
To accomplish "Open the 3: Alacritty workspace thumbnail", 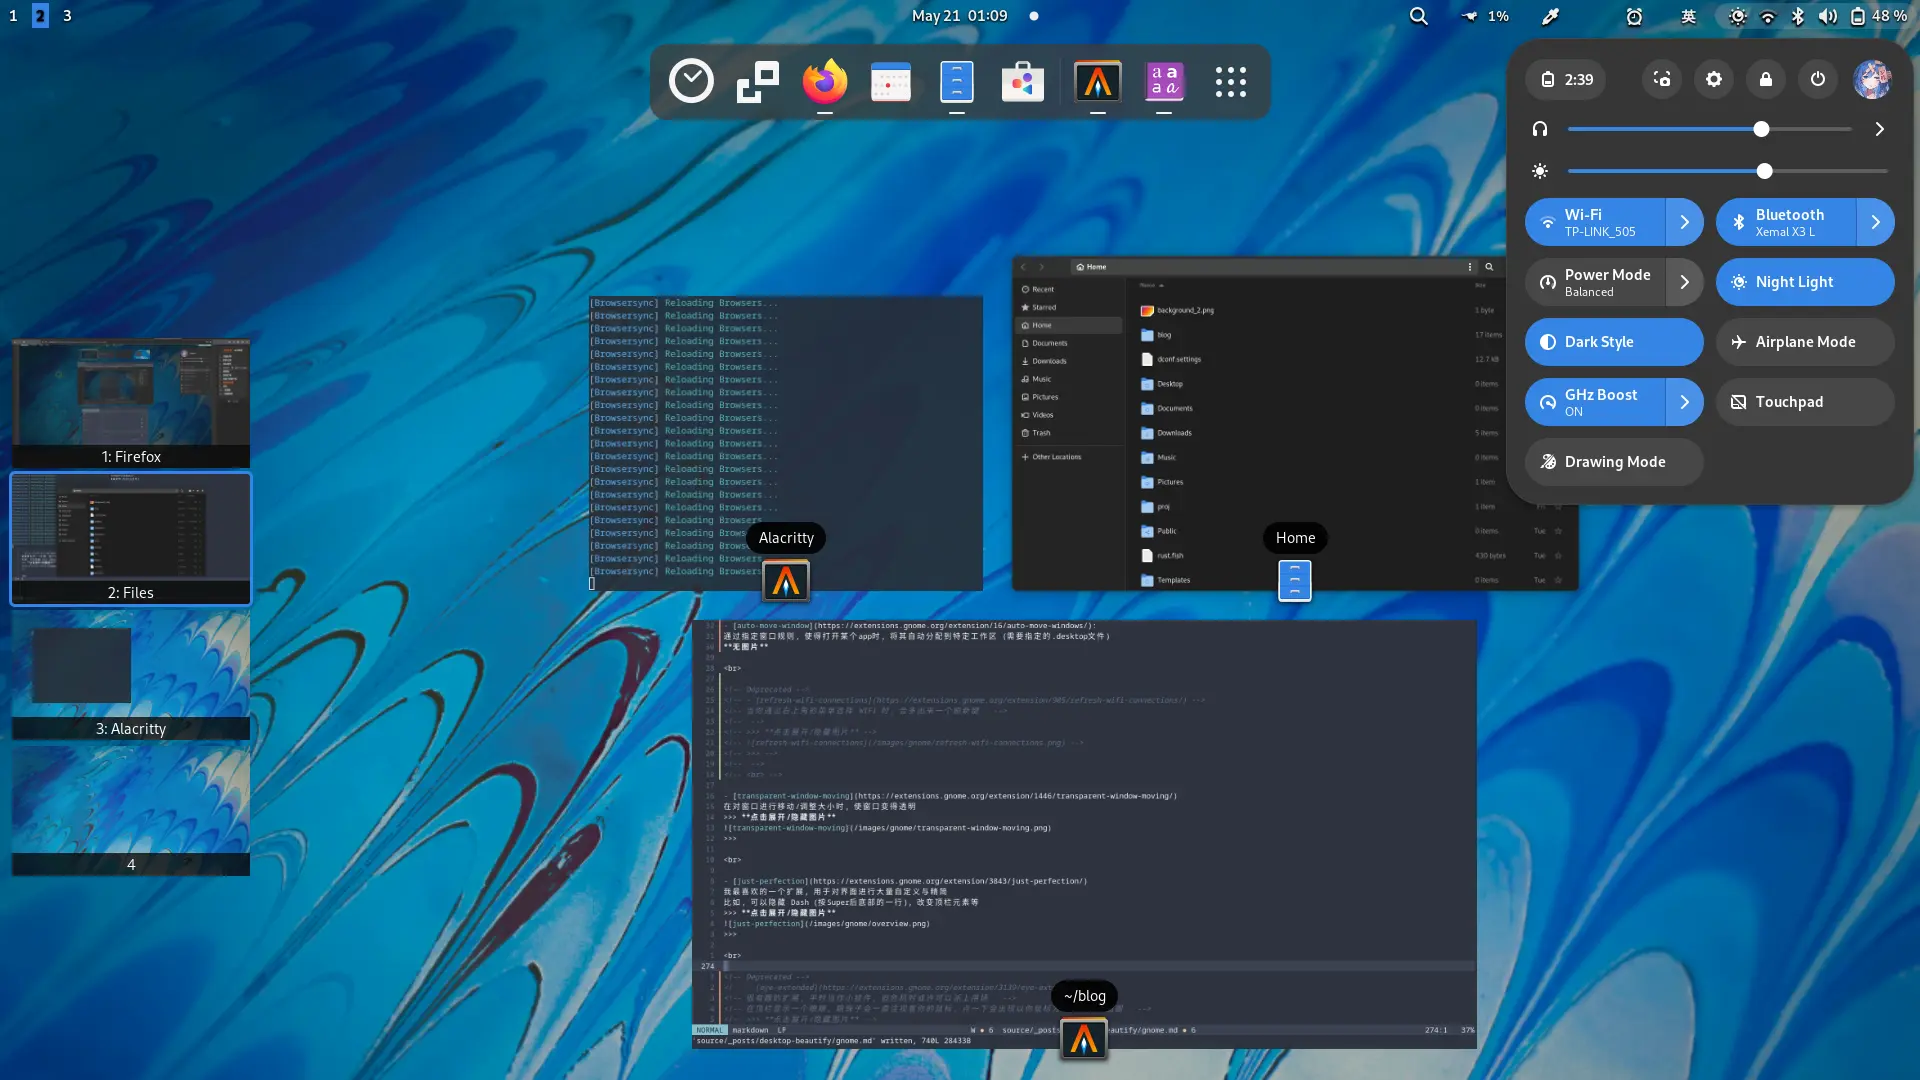I will coord(131,675).
